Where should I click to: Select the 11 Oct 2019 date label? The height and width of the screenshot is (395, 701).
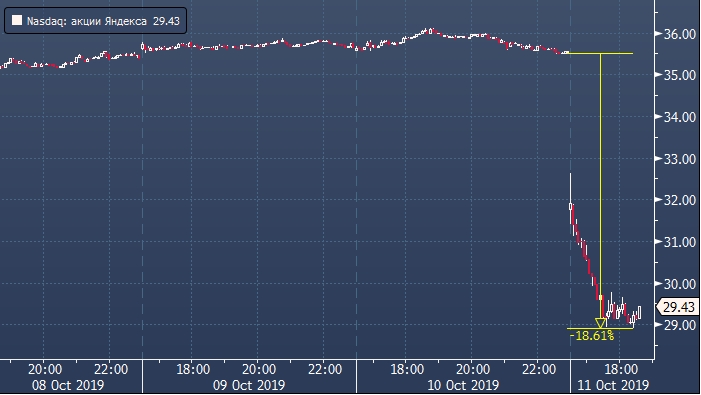click(x=613, y=385)
